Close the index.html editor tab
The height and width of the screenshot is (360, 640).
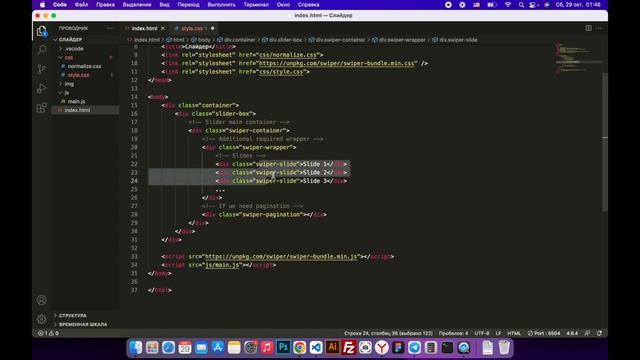point(163,28)
